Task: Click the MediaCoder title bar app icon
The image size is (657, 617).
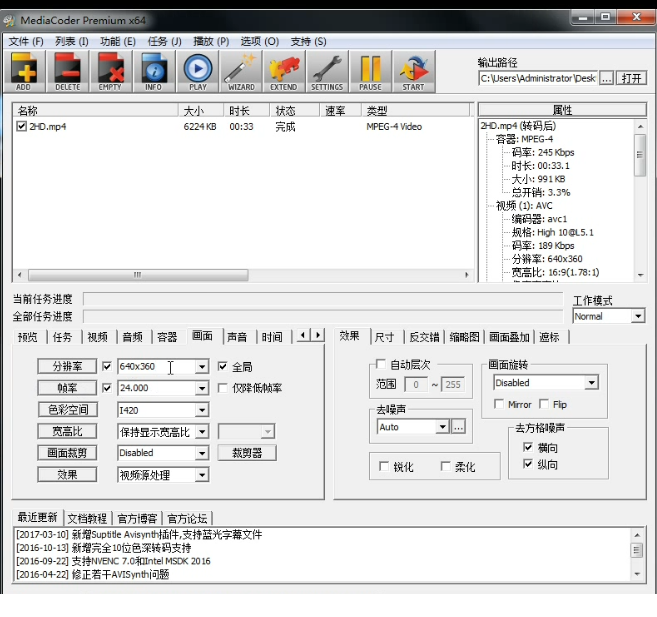Action: (9, 21)
